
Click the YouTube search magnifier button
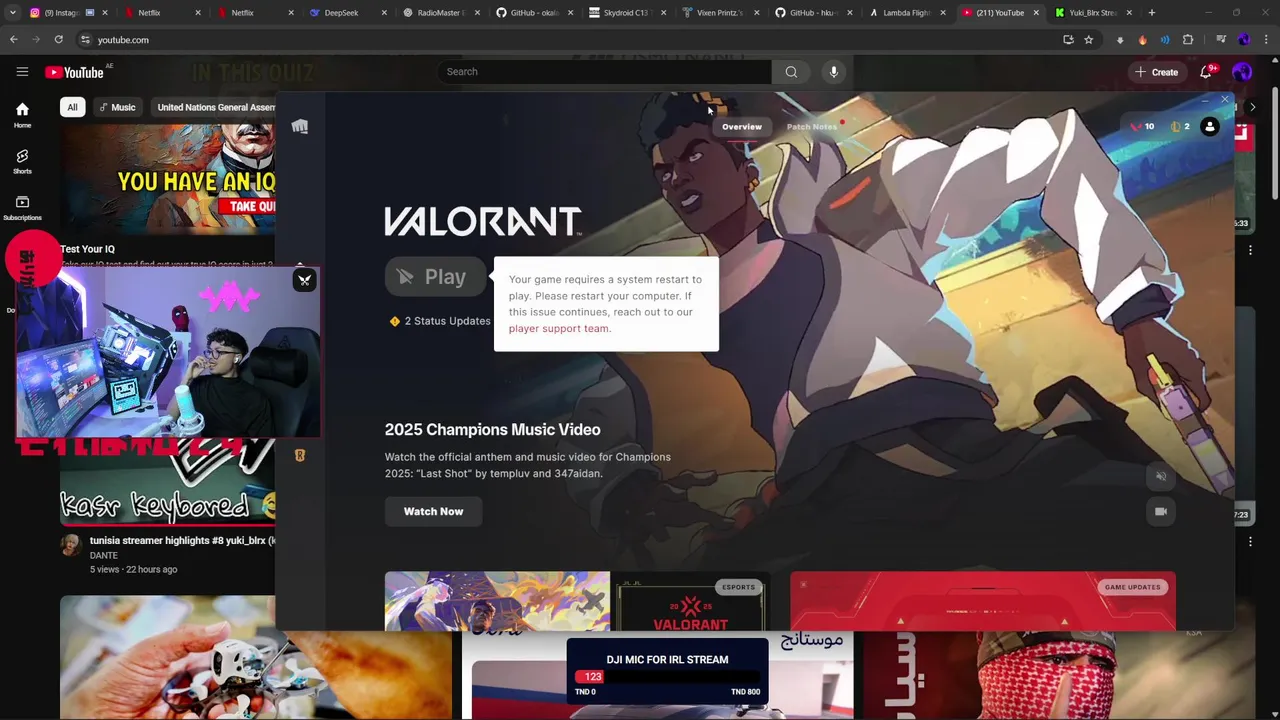pyautogui.click(x=791, y=72)
